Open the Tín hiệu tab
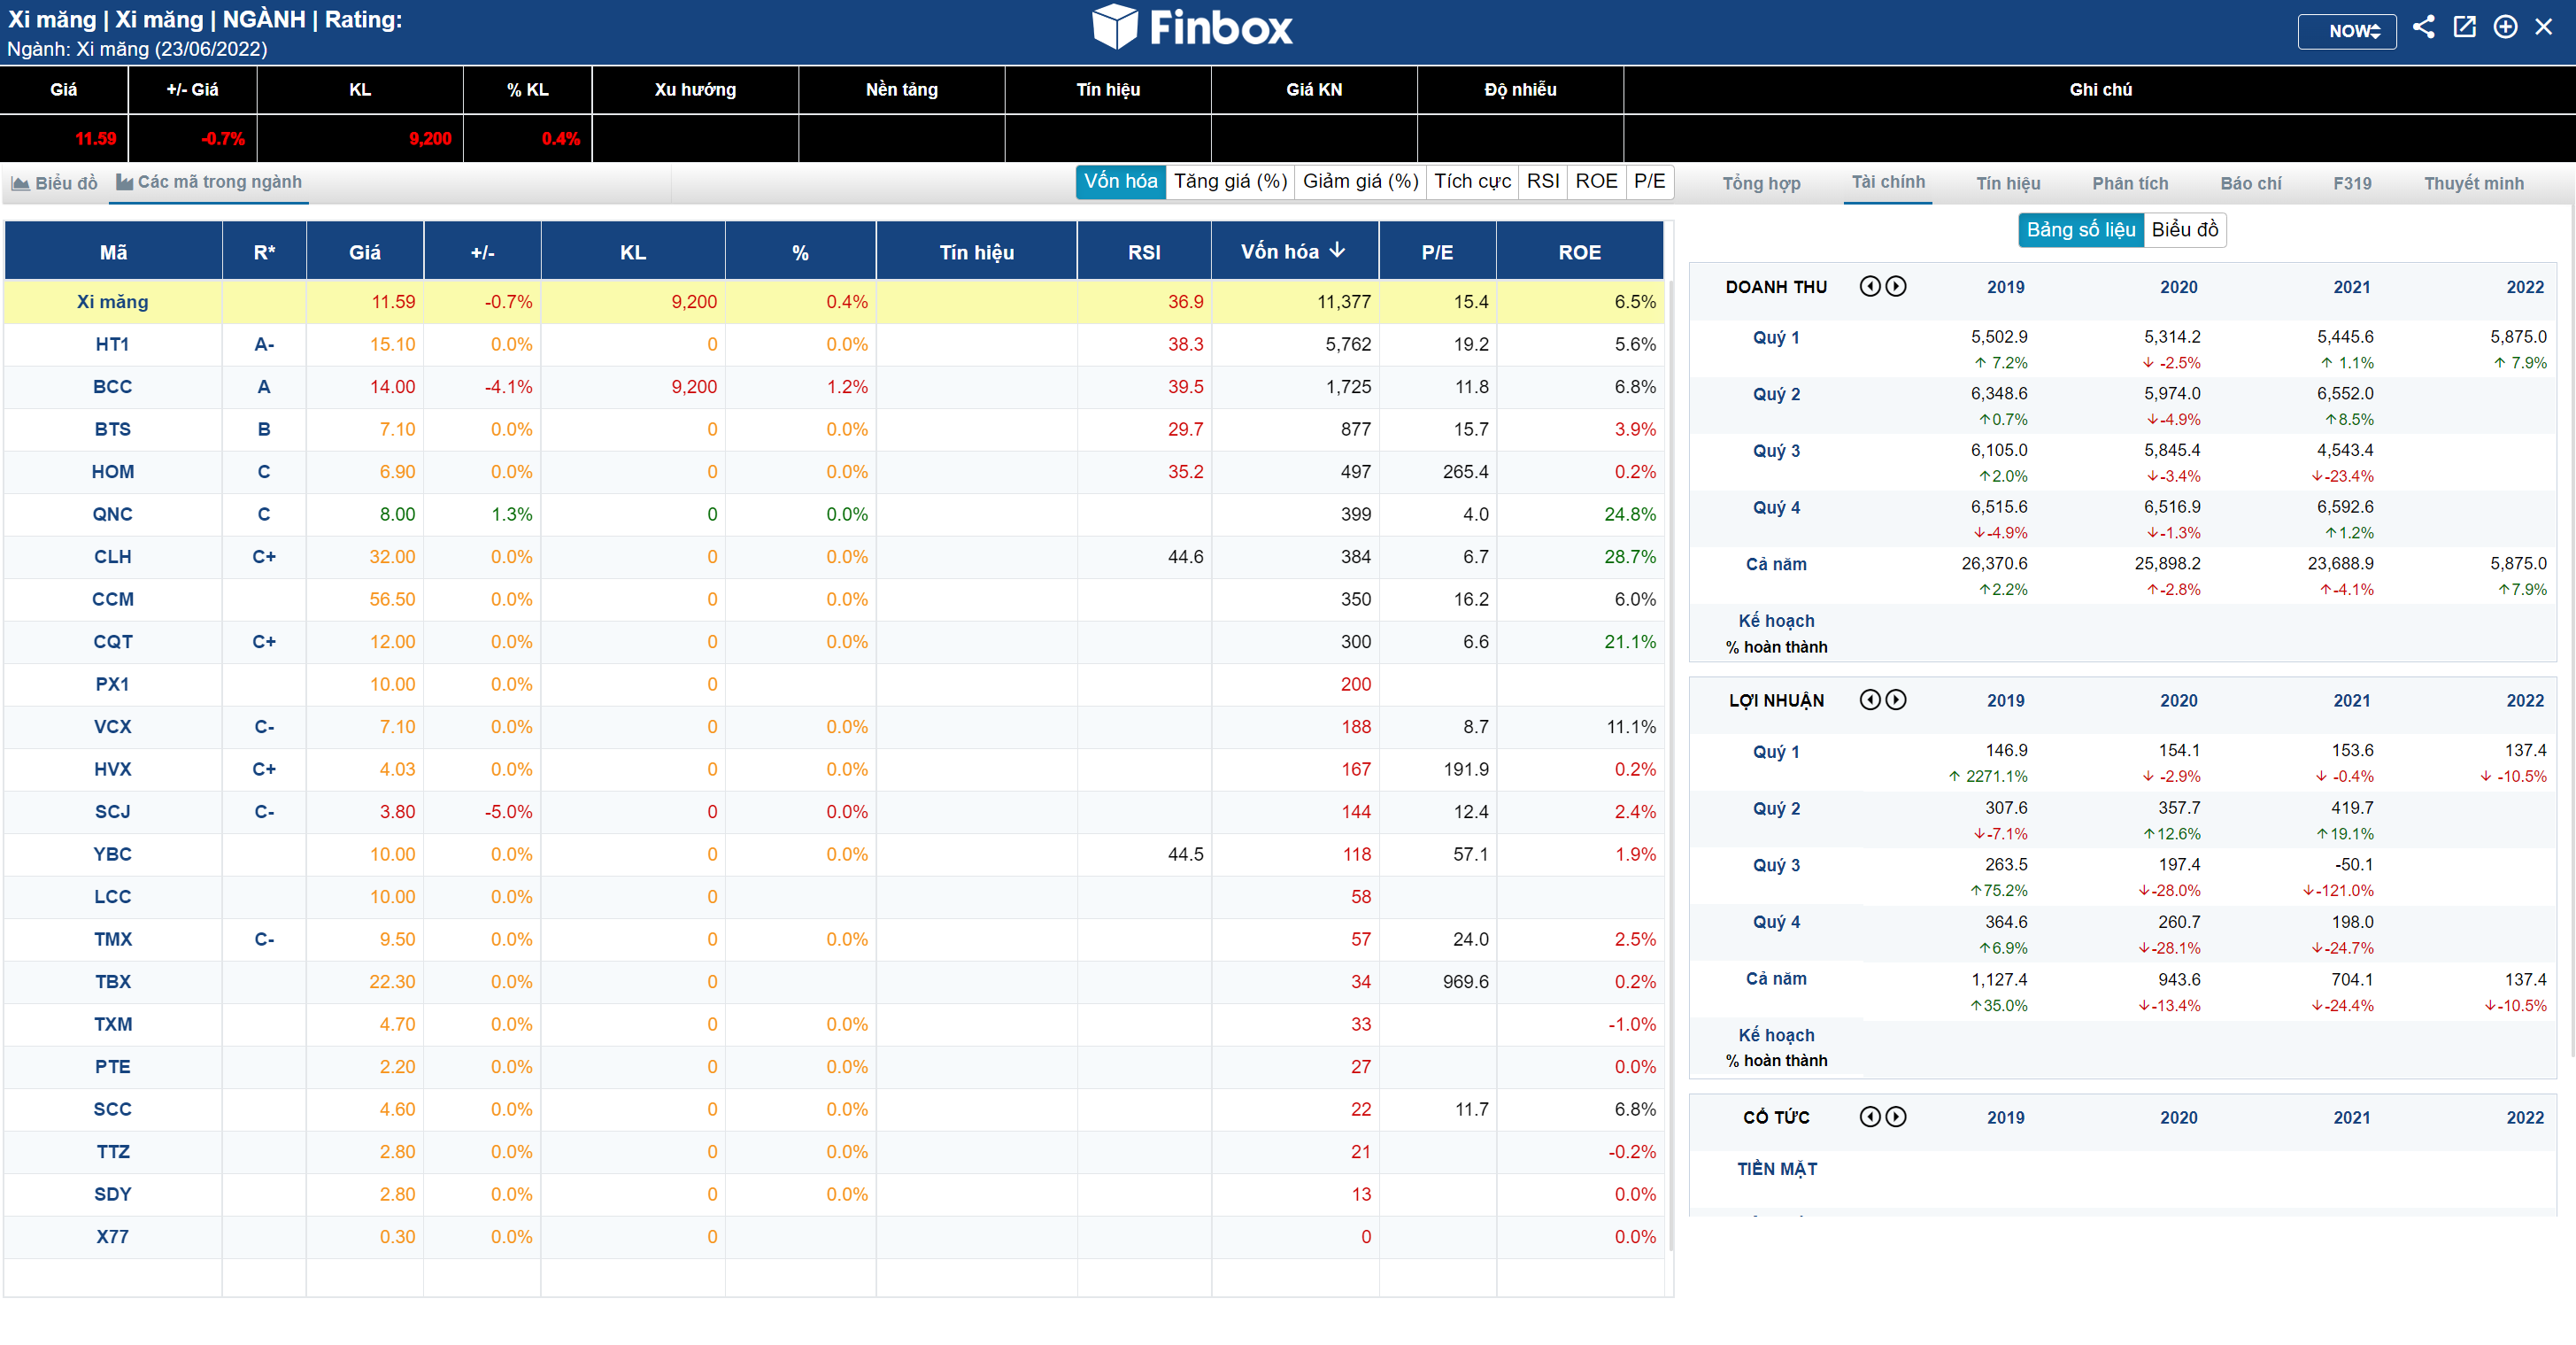Screen dimensions: 2576x1345 pyautogui.click(x=2007, y=183)
